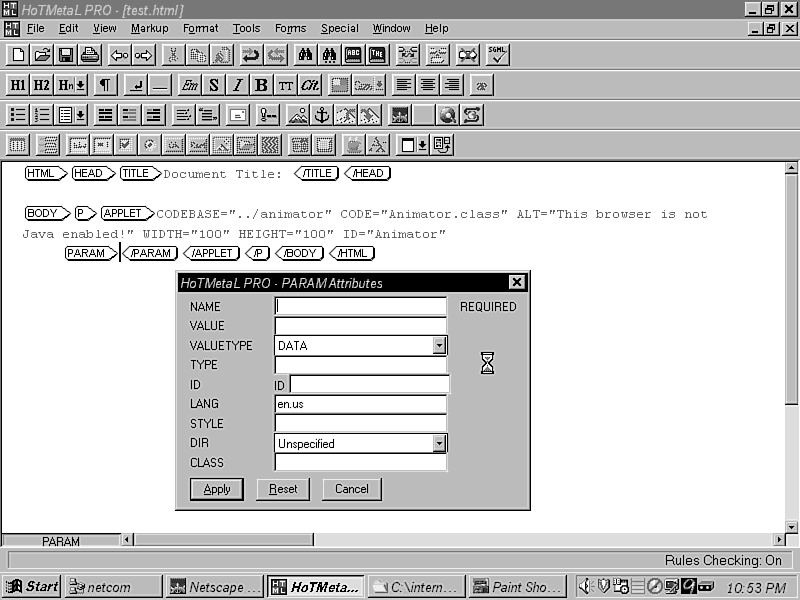Expand the VALUETYPE combo box

tap(439, 345)
